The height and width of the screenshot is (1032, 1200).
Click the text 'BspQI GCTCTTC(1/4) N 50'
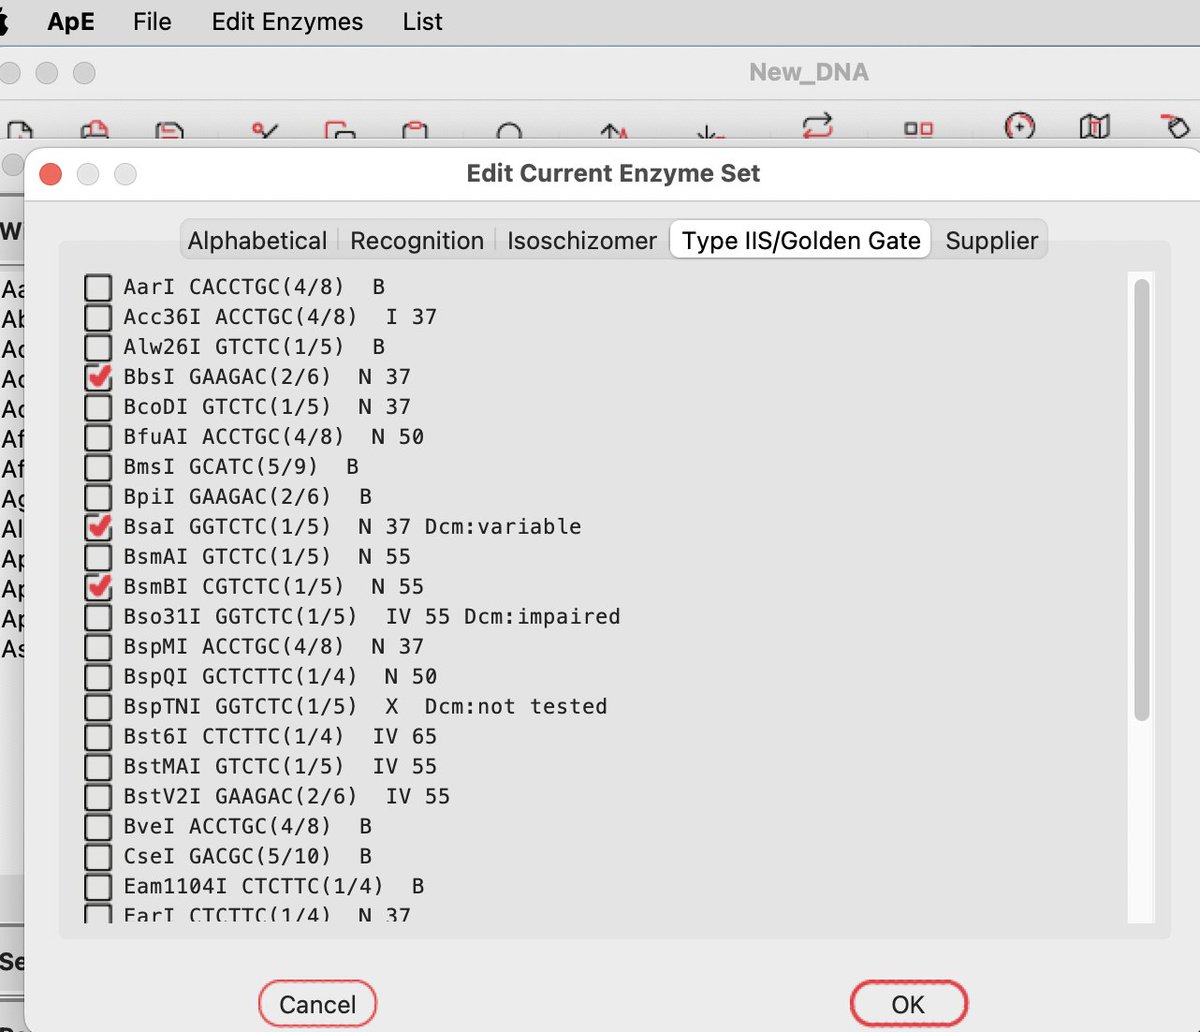(x=280, y=678)
